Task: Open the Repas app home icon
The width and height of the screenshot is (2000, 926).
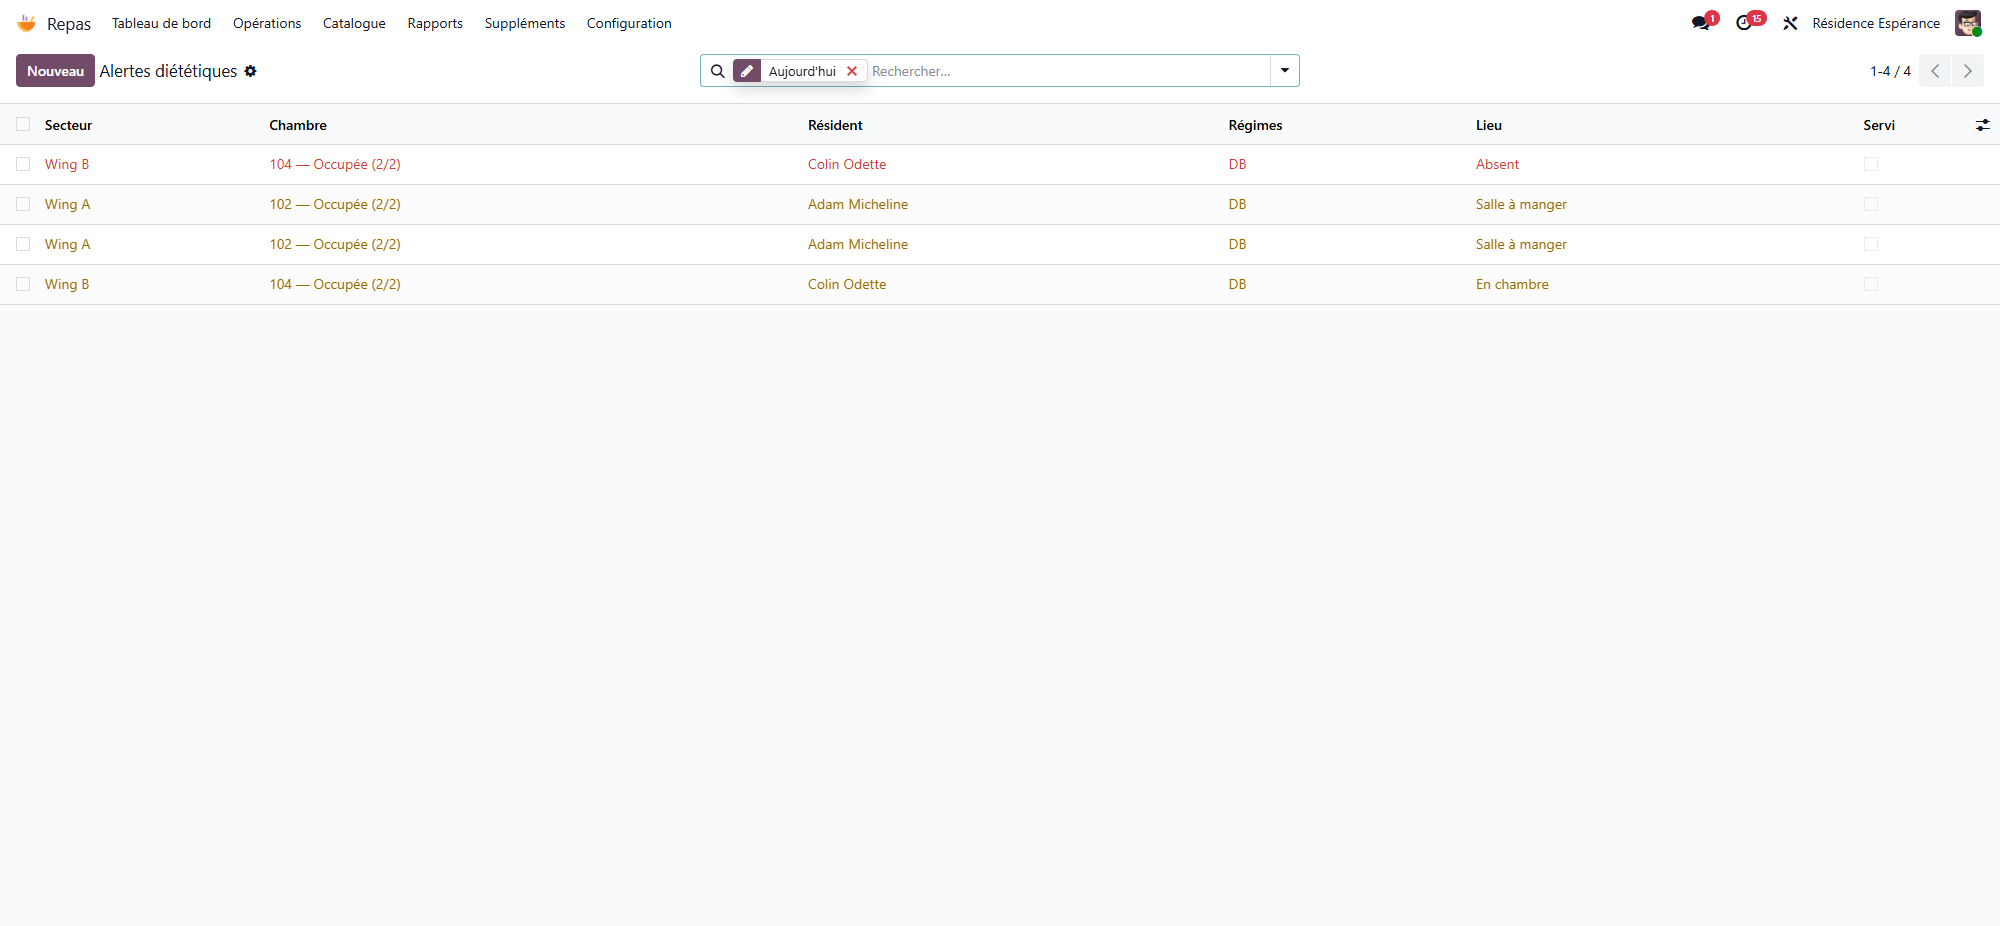Action: (27, 23)
